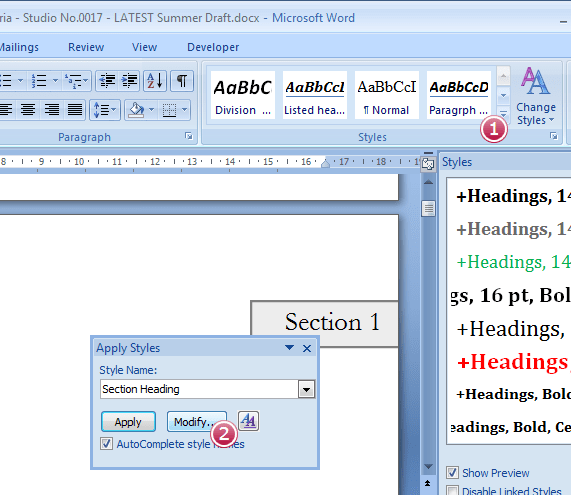Expand the Quick Styles gallery (More)
571x495 pixels.
click(x=503, y=113)
